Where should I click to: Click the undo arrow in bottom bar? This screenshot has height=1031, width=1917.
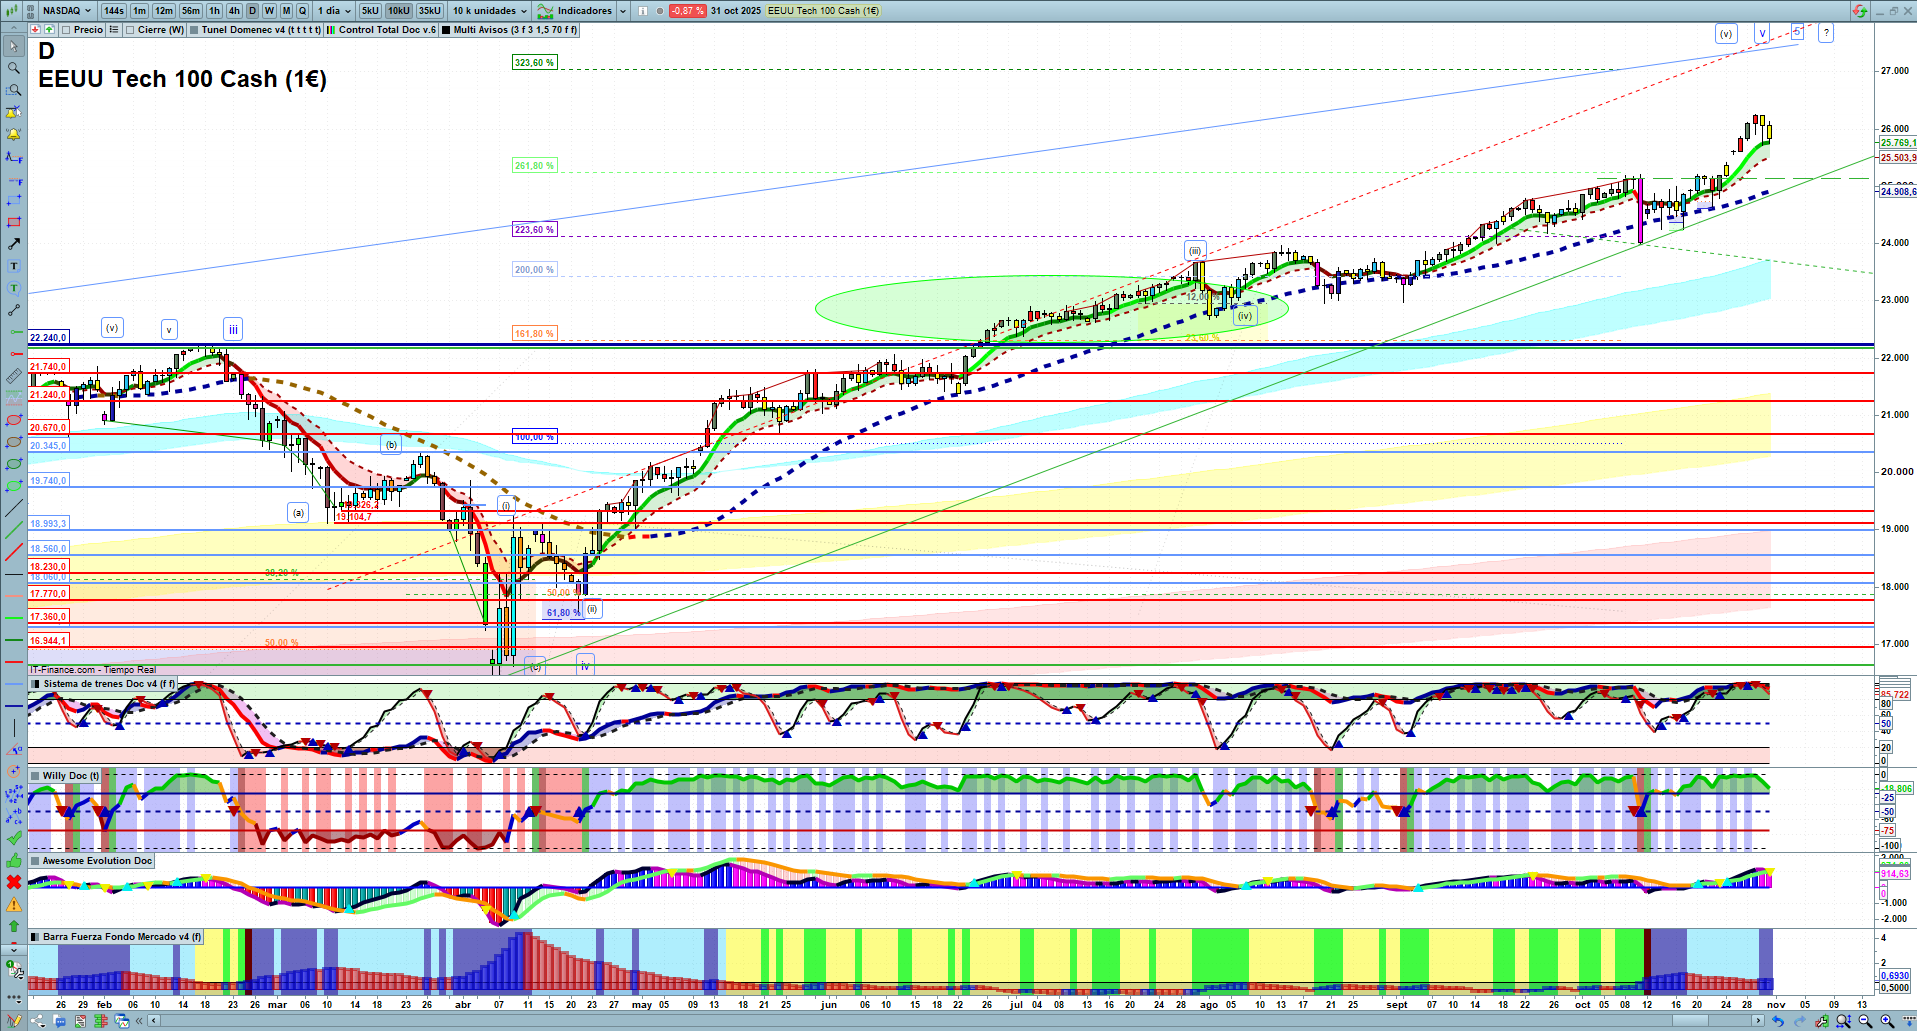(1777, 1021)
